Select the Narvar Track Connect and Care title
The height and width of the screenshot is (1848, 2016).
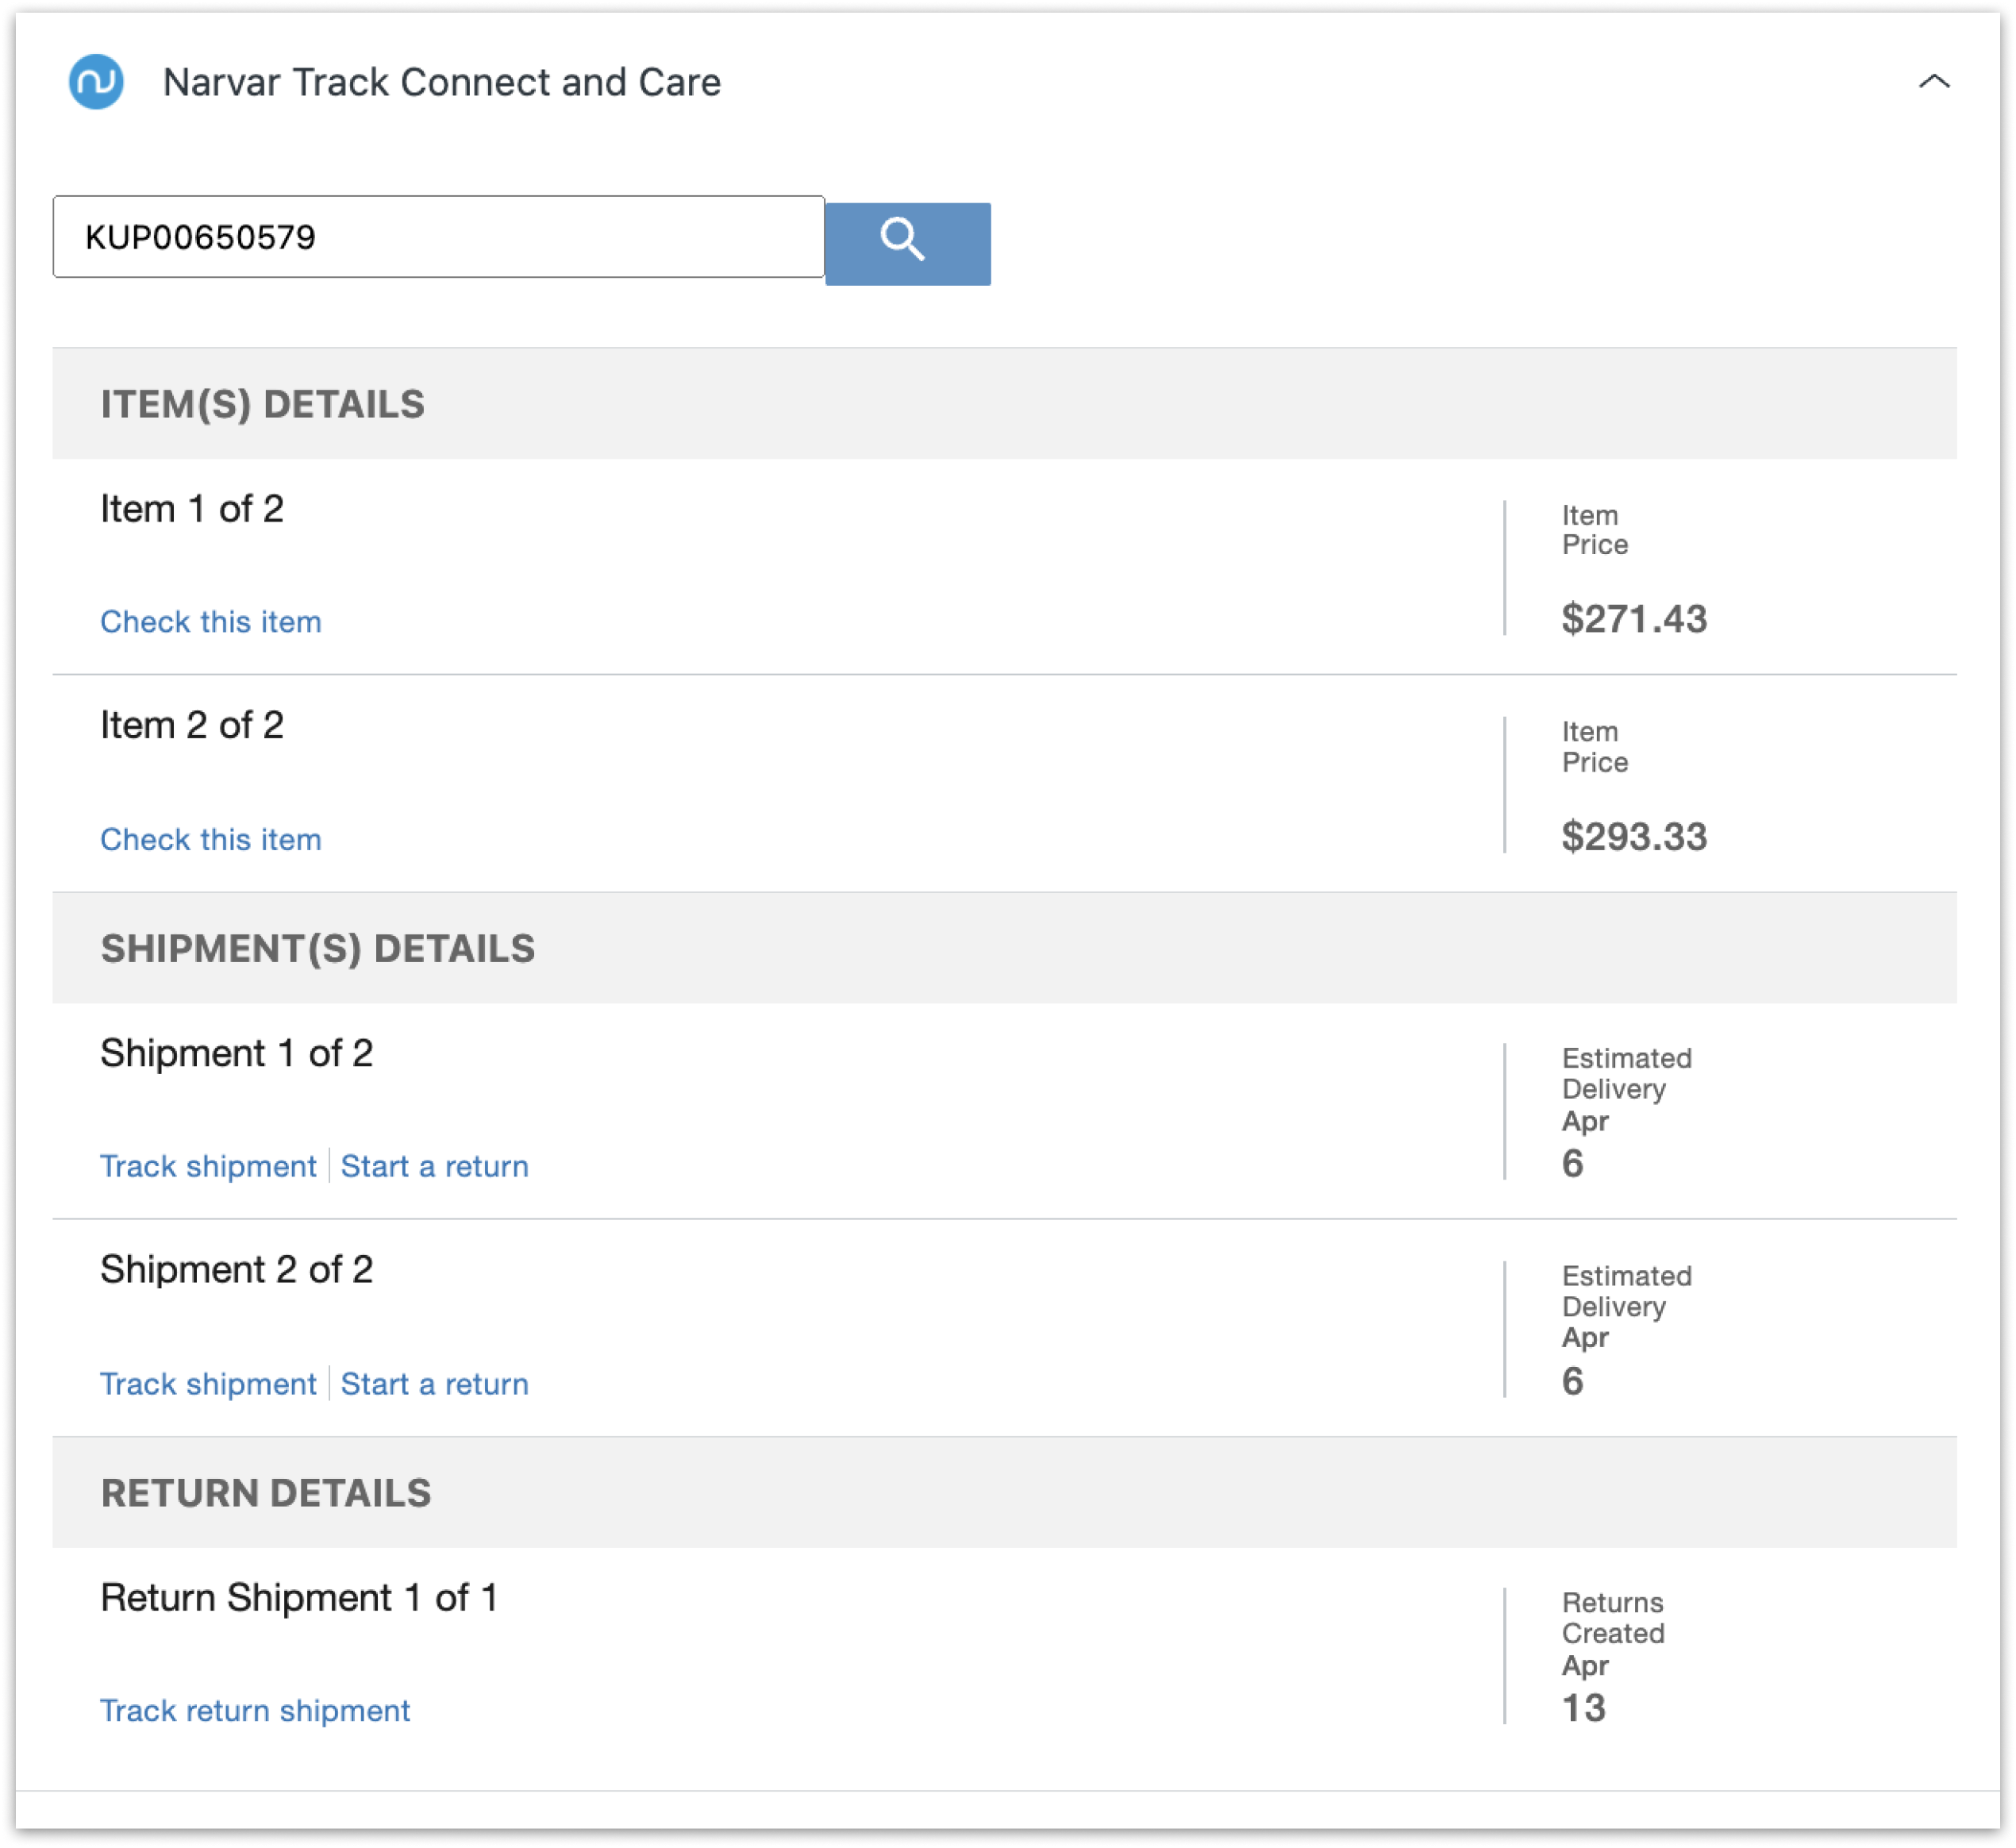tap(442, 82)
